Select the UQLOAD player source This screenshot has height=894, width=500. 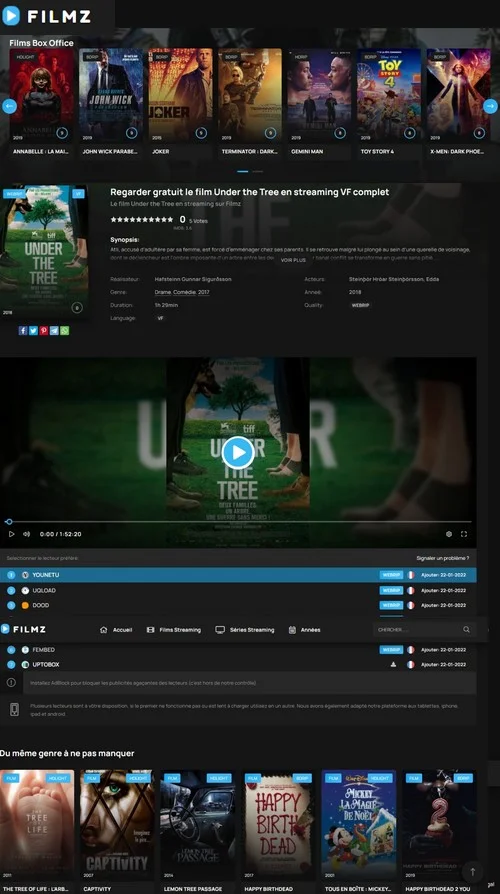[238, 590]
